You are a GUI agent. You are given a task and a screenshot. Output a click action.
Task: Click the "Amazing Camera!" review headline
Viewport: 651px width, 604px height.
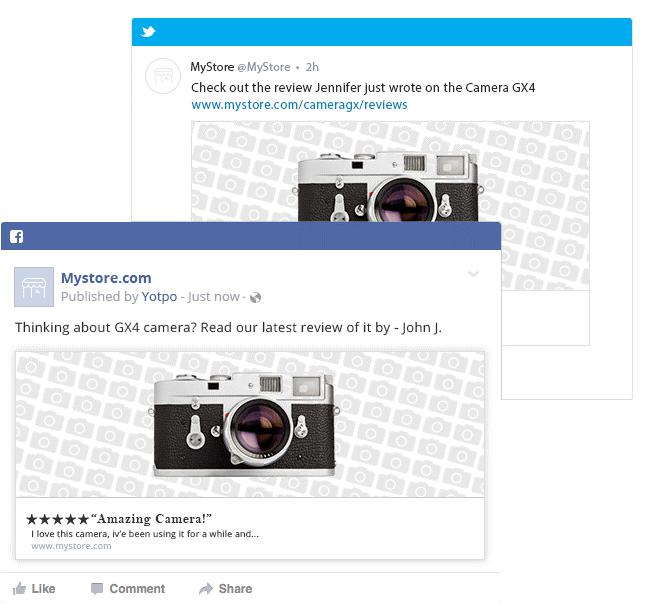click(x=151, y=518)
